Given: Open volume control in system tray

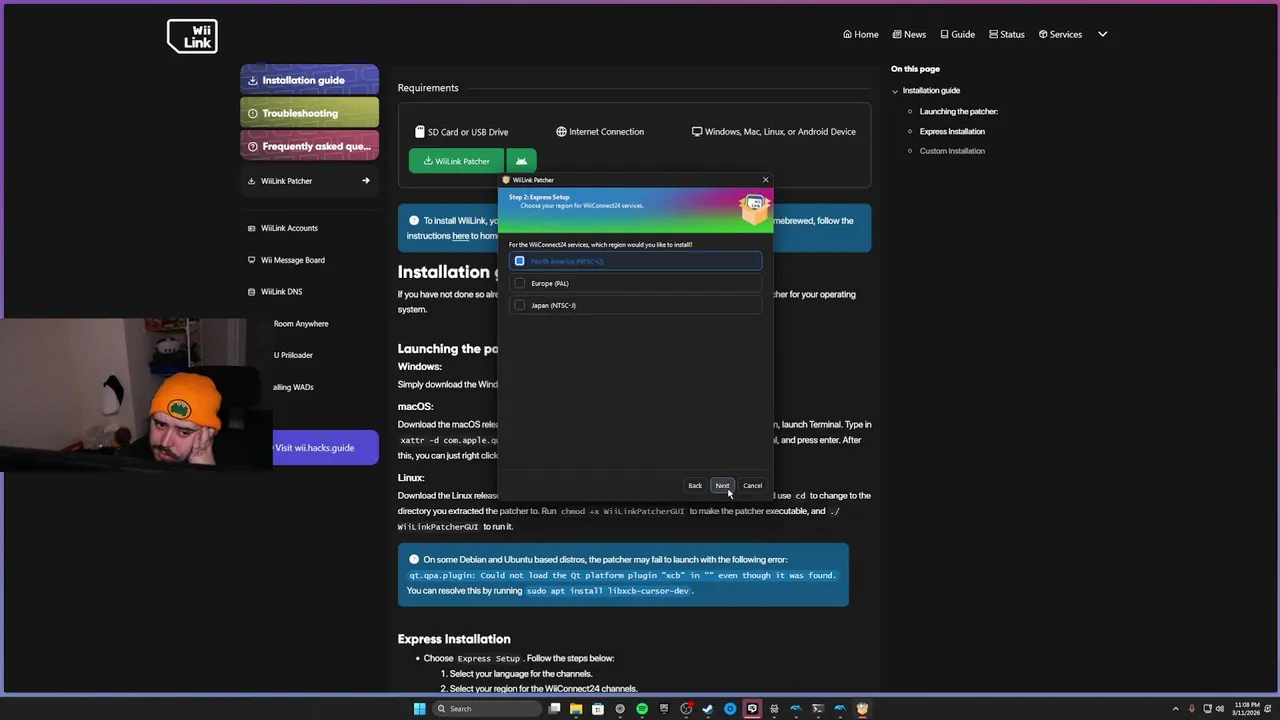Looking at the screenshot, I should click(x=1221, y=709).
